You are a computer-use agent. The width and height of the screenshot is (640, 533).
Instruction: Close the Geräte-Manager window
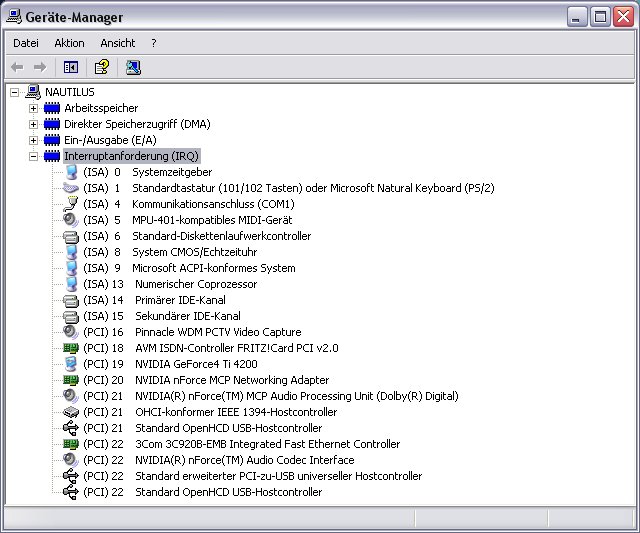[623, 17]
